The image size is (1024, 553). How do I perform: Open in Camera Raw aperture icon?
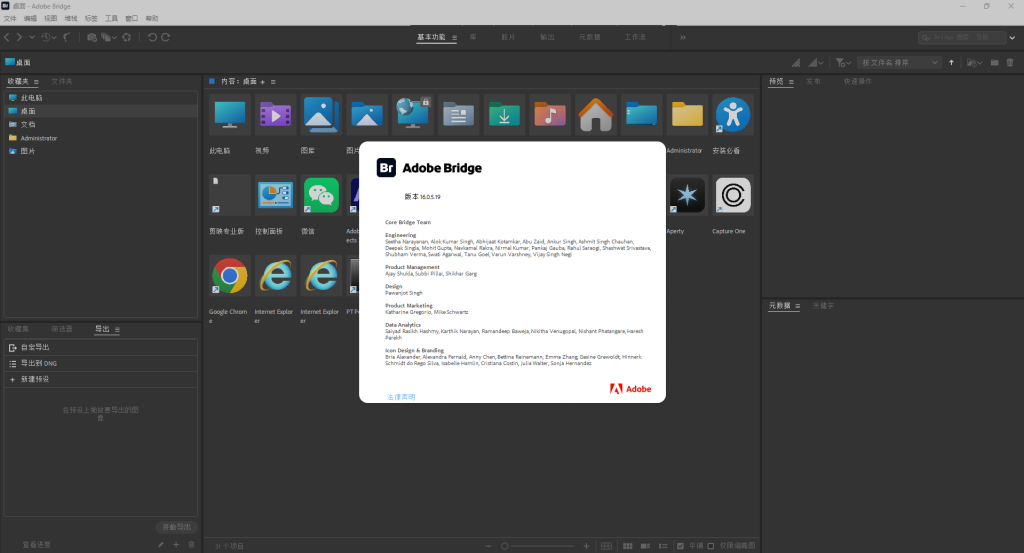pos(127,37)
